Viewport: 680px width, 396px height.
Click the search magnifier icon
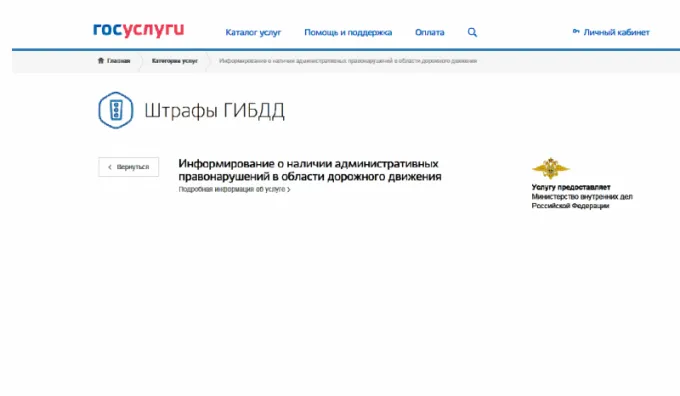point(472,32)
